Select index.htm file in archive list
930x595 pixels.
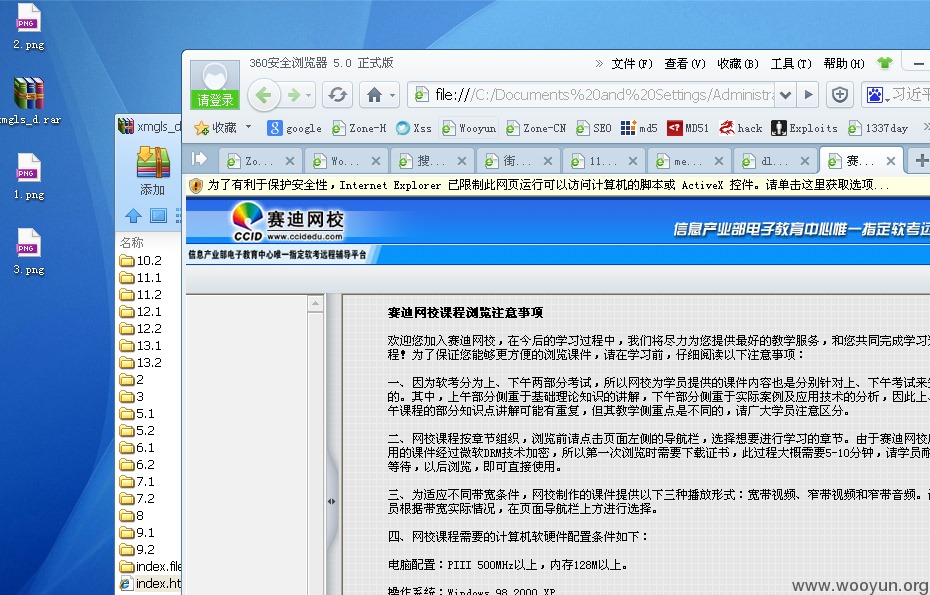point(151,584)
